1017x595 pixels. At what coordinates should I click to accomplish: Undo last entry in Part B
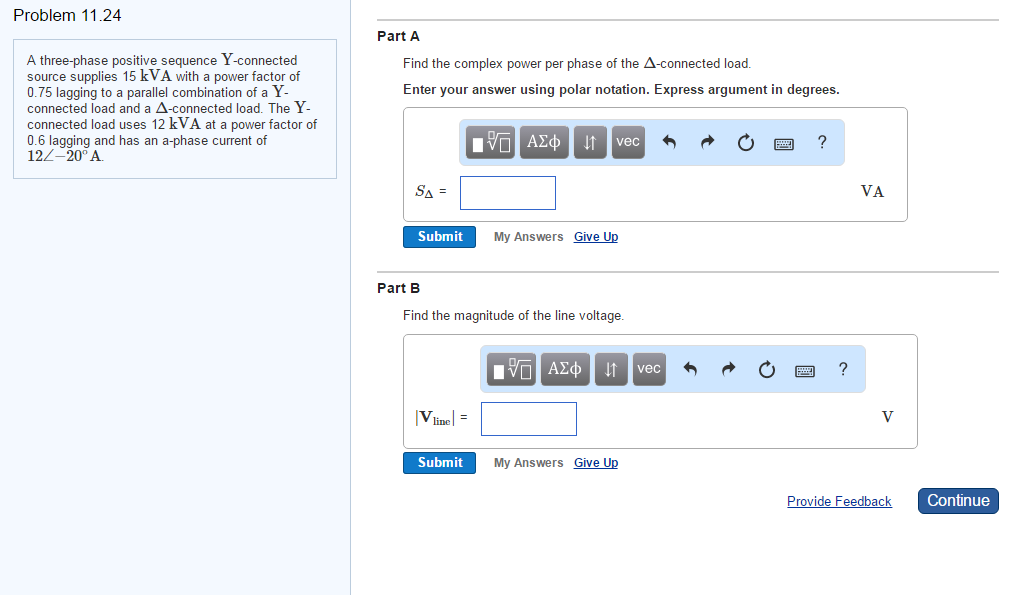690,370
